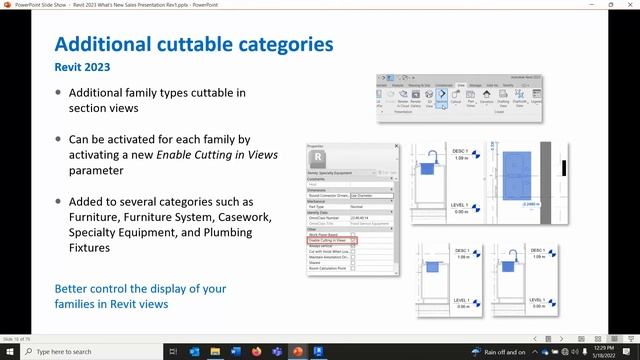
Task: Click the 'Slide 10 of 79' status text
Action: (16, 339)
